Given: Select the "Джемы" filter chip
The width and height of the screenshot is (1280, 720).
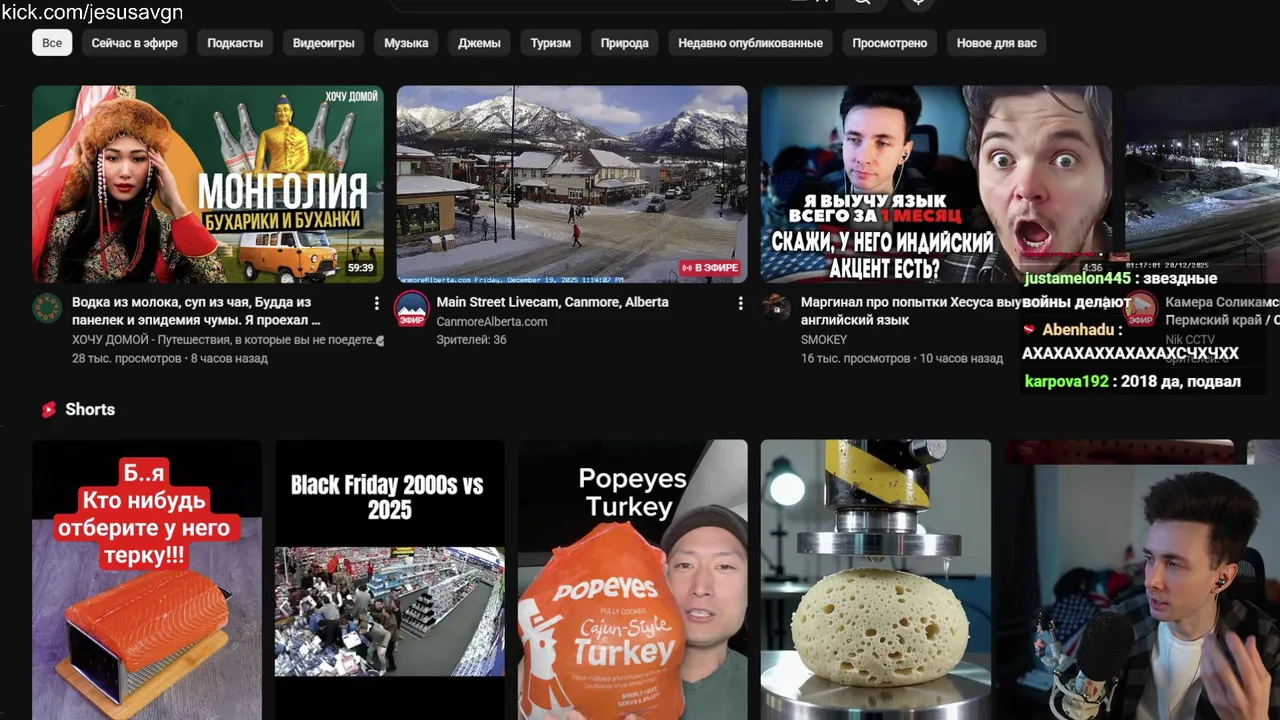Looking at the screenshot, I should 479,43.
